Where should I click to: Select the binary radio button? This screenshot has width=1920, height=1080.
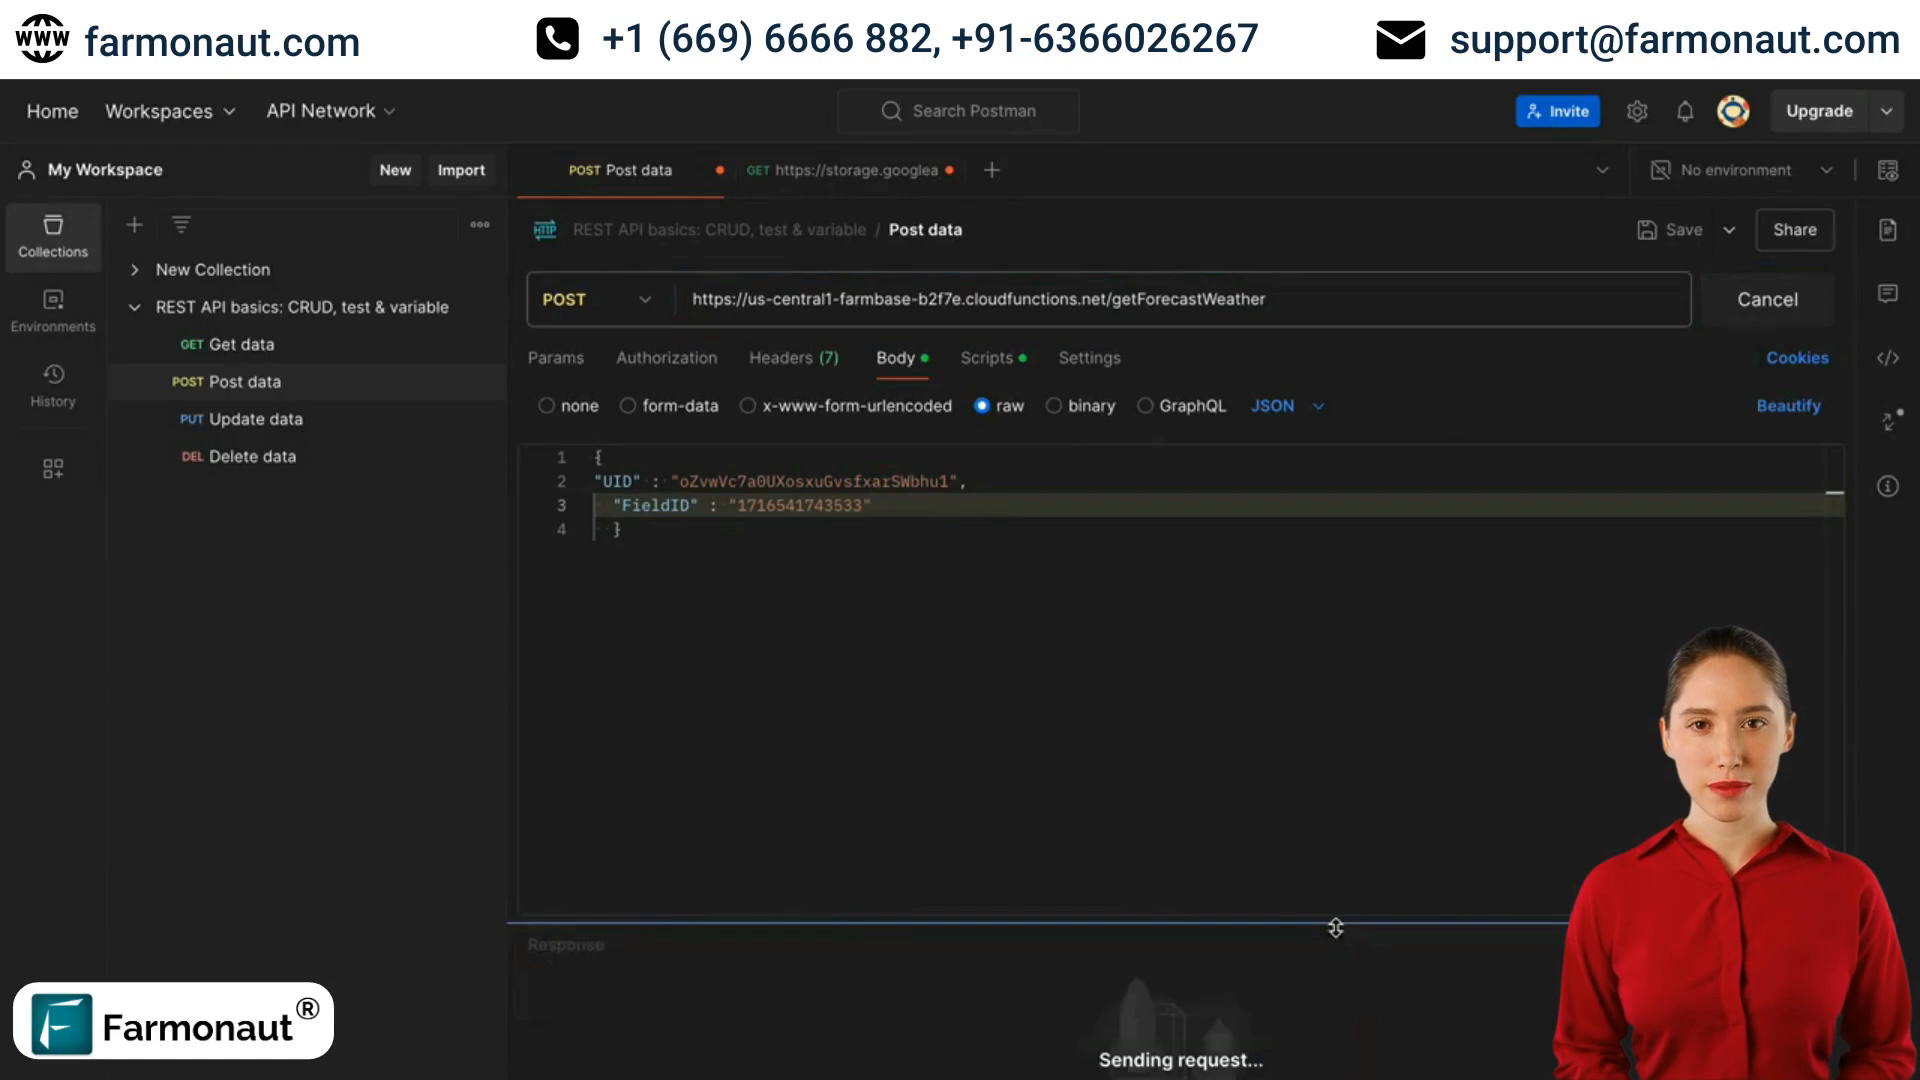tap(1054, 405)
